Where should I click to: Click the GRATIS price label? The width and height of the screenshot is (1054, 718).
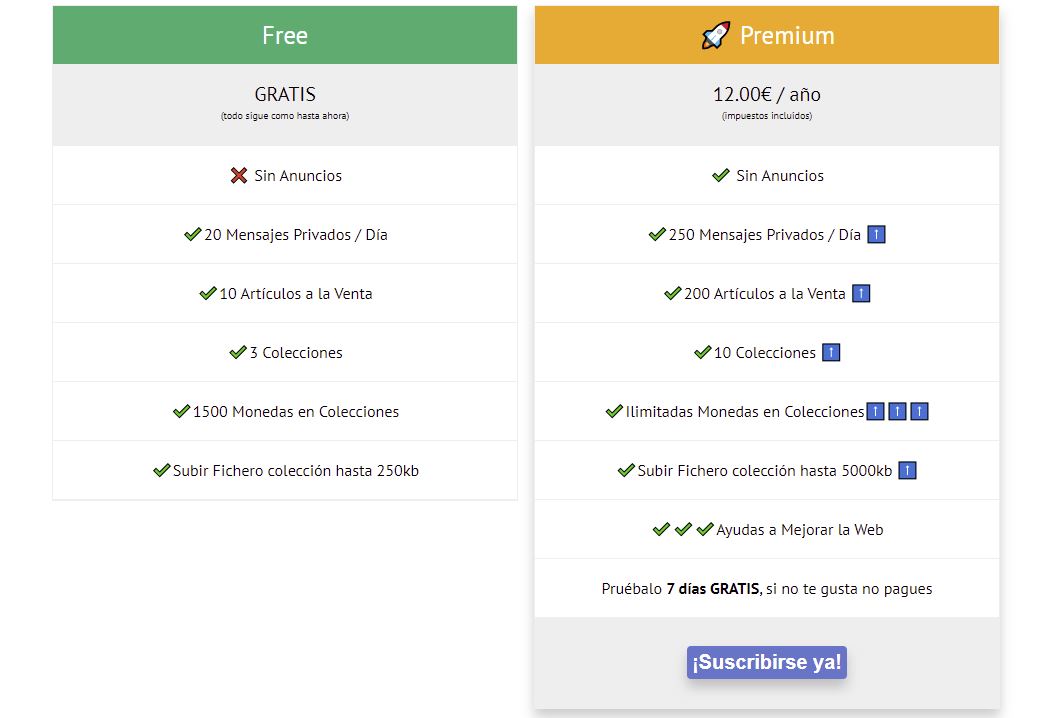coord(285,94)
